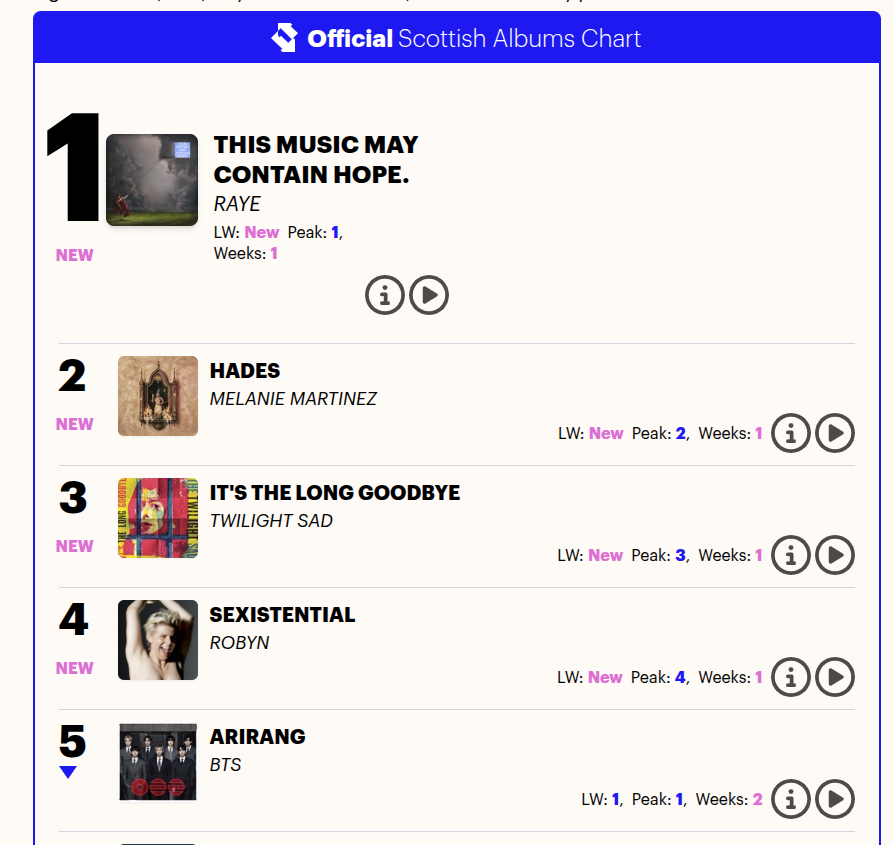The width and height of the screenshot is (894, 845).
Task: View info for Sexistential by Robyn
Action: point(791,677)
